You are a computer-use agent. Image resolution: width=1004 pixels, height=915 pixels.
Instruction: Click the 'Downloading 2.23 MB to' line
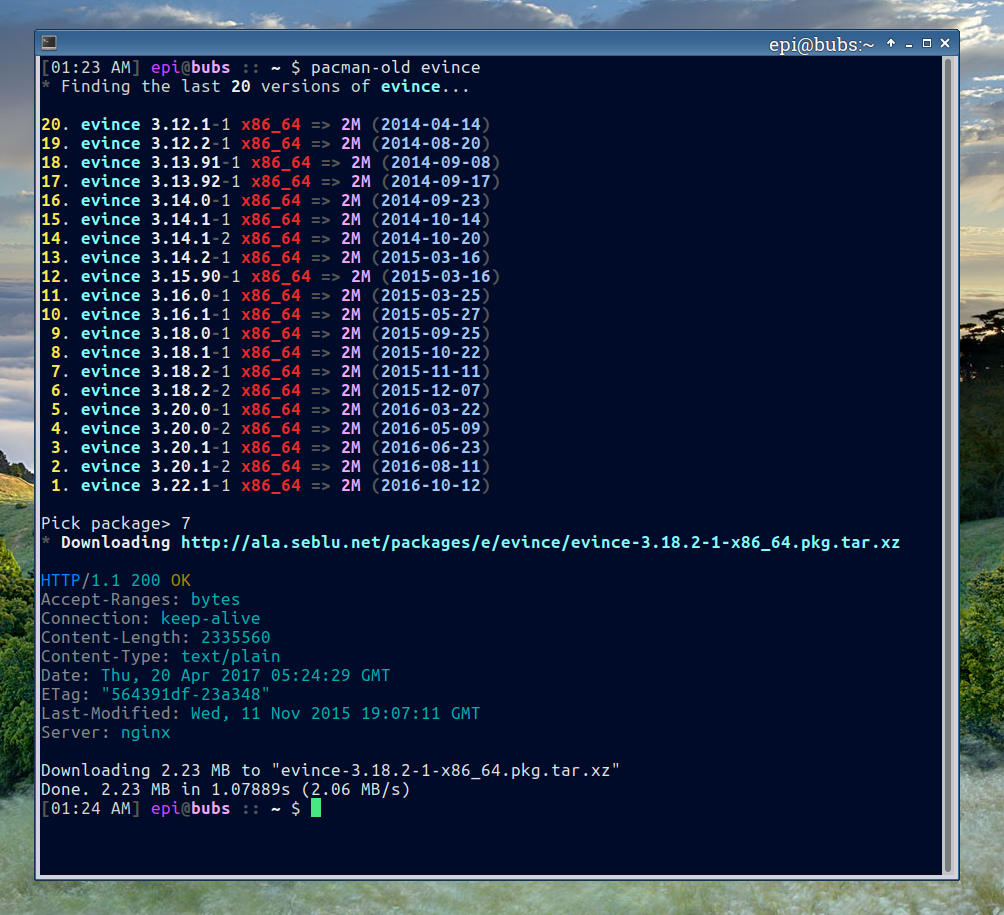(x=330, y=770)
